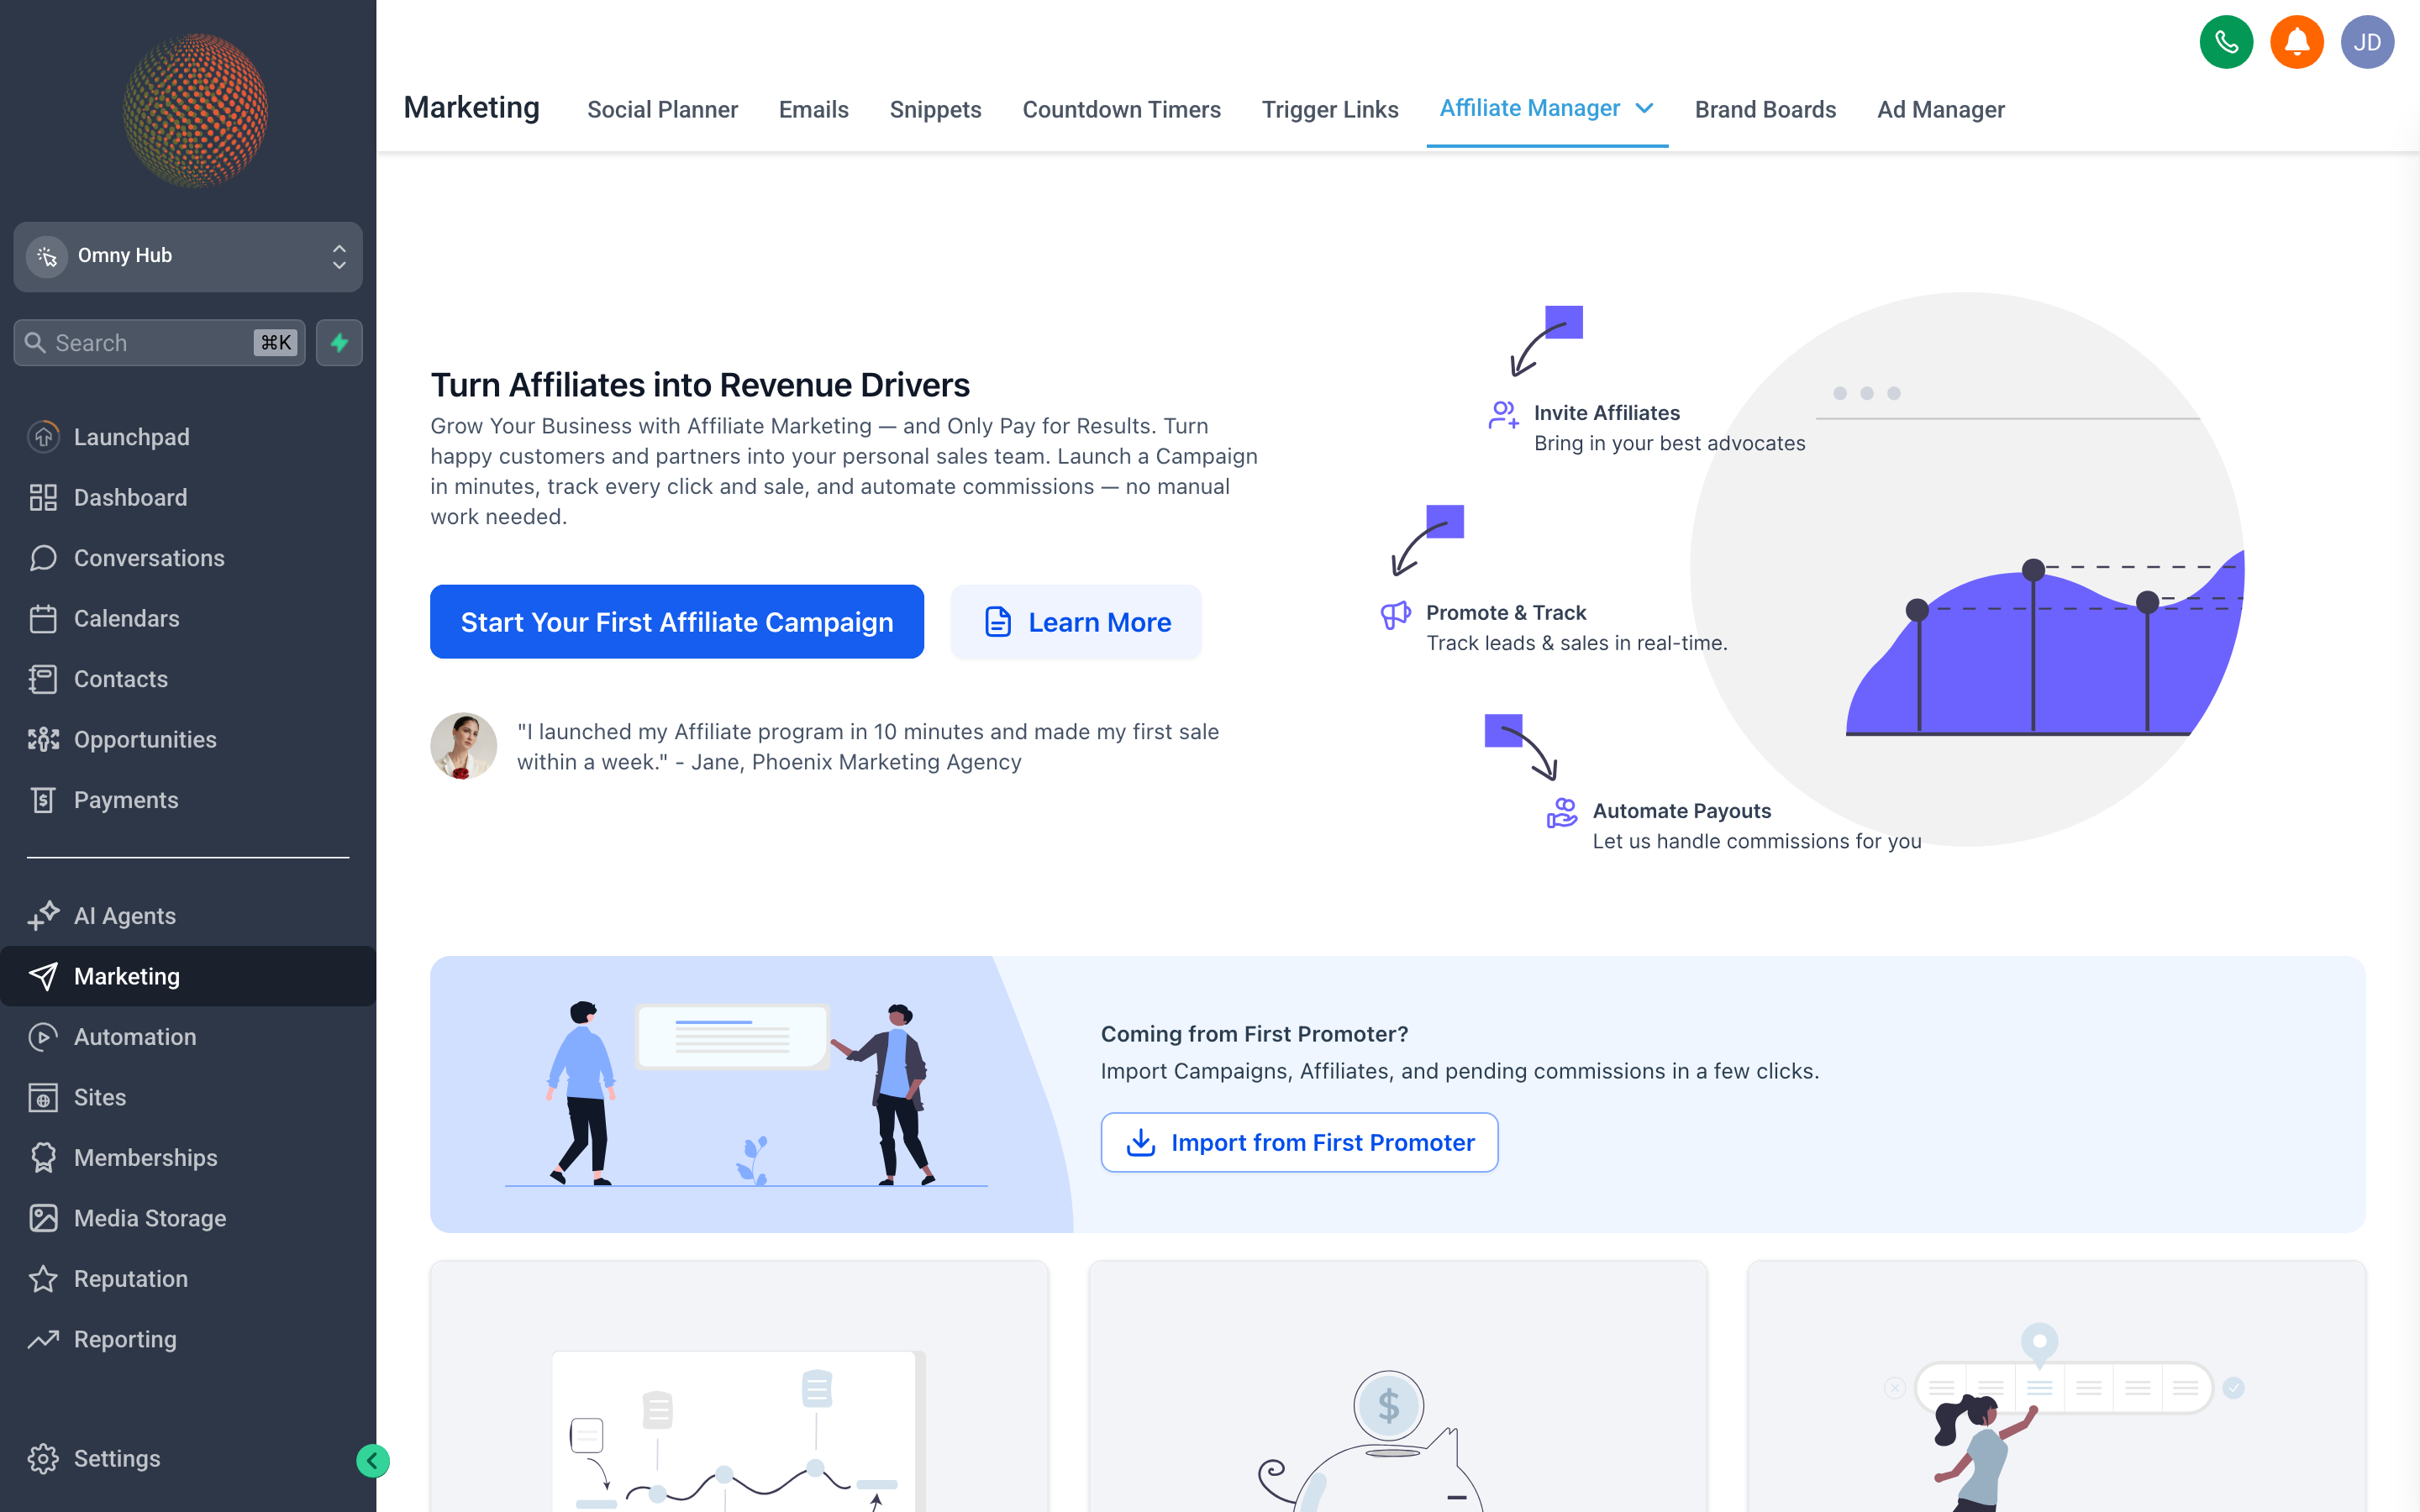
Task: Open the Social Planner tab
Action: (x=662, y=109)
